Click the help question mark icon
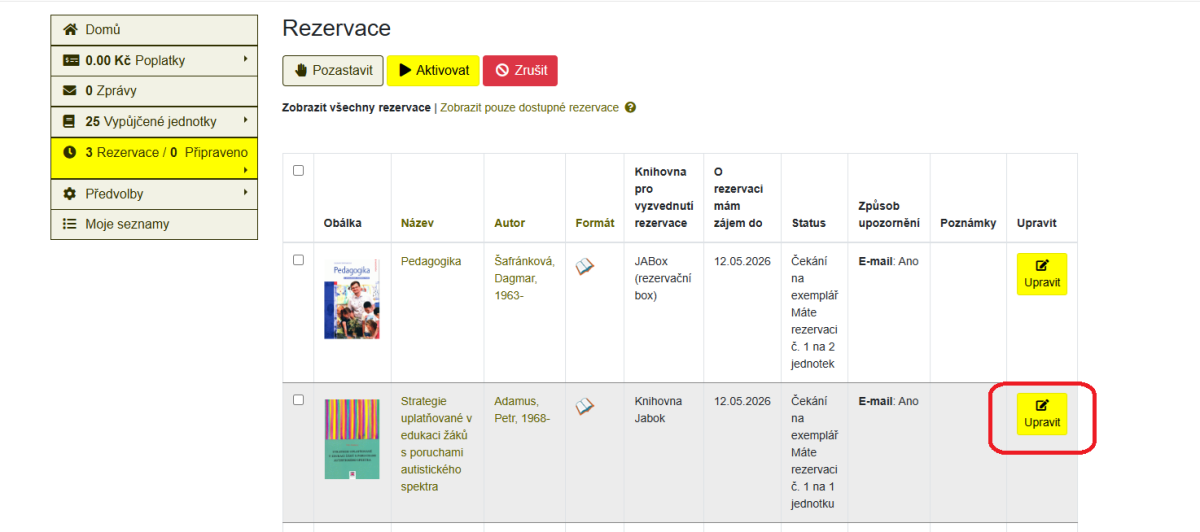The height and width of the screenshot is (532, 1200). tap(630, 108)
